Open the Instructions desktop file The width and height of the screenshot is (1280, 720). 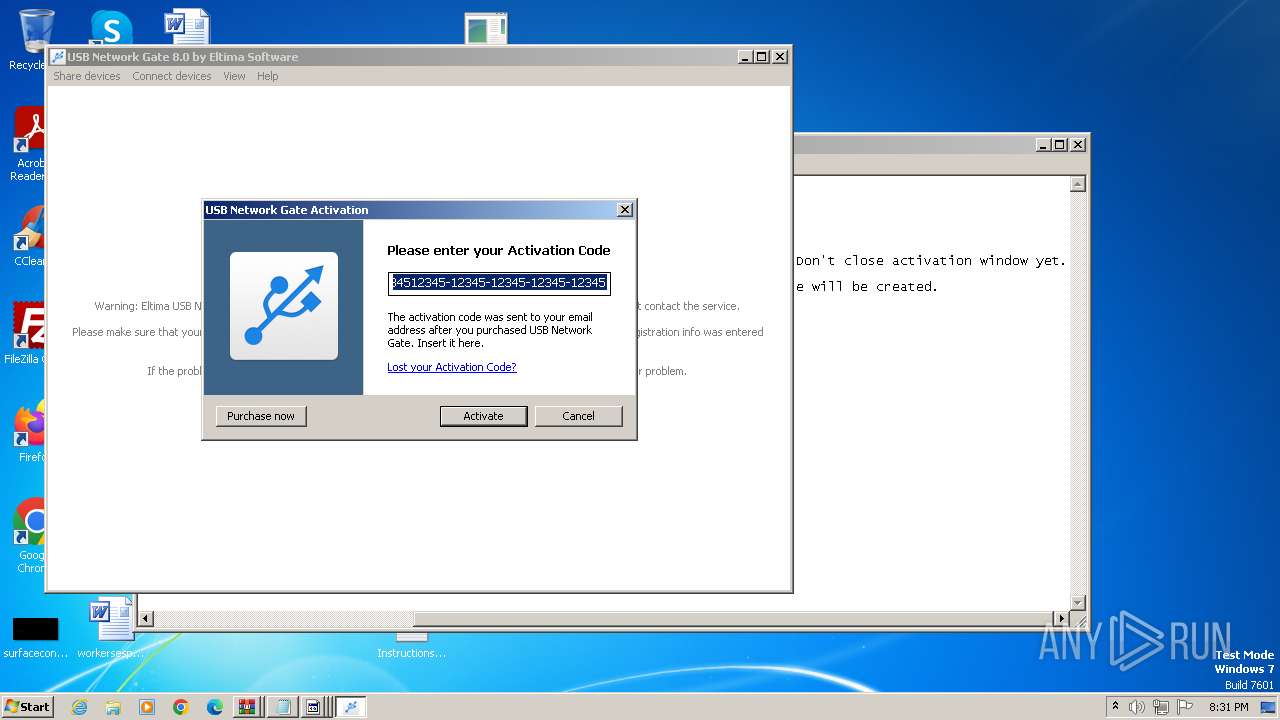411,645
